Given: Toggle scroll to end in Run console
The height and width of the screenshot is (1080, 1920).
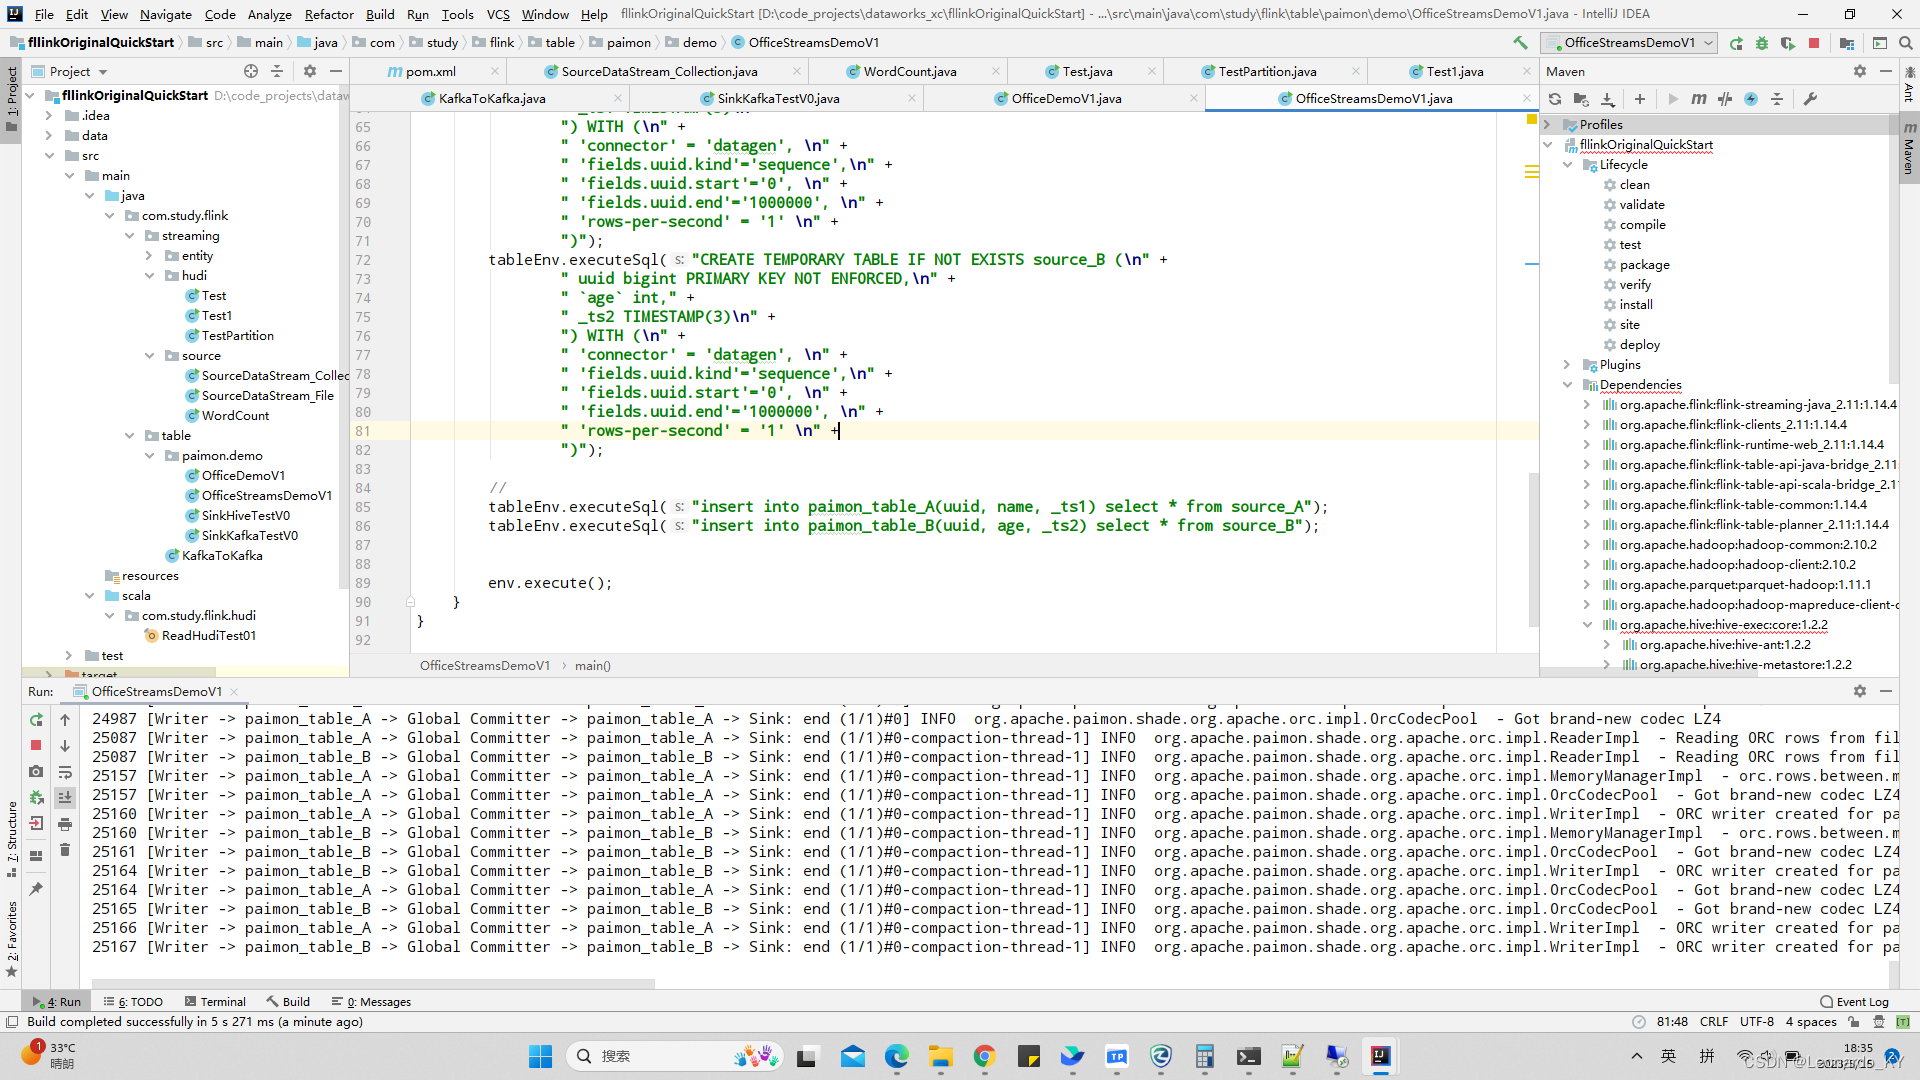Looking at the screenshot, I should [x=65, y=798].
